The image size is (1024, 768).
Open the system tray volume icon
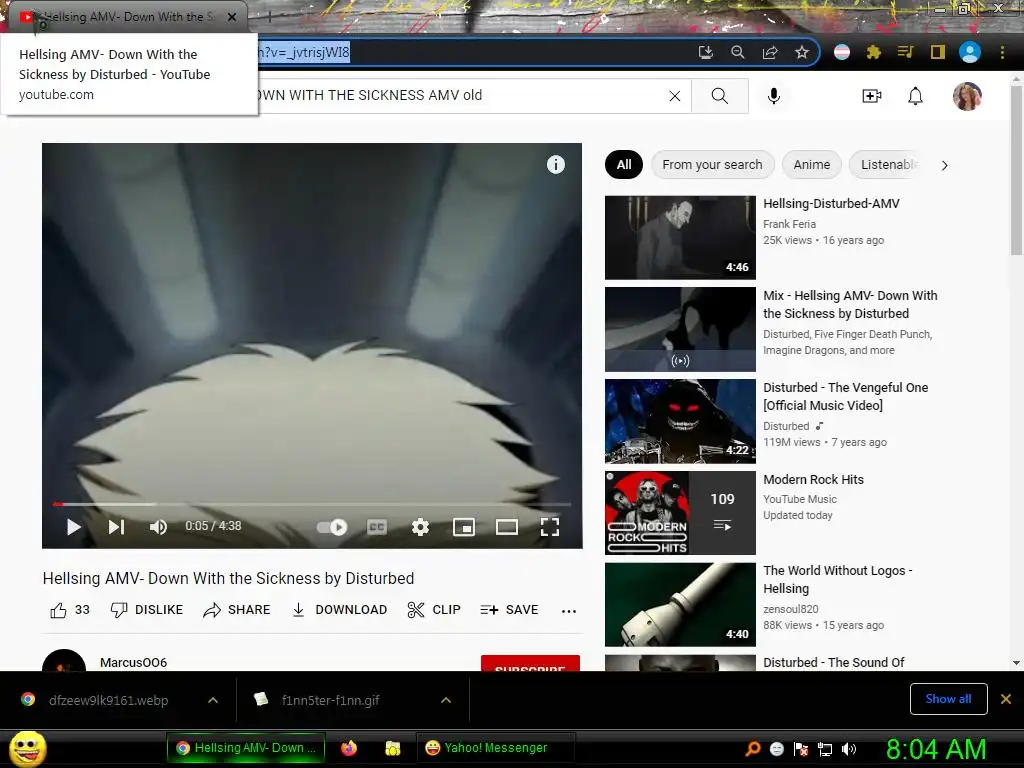tap(849, 749)
